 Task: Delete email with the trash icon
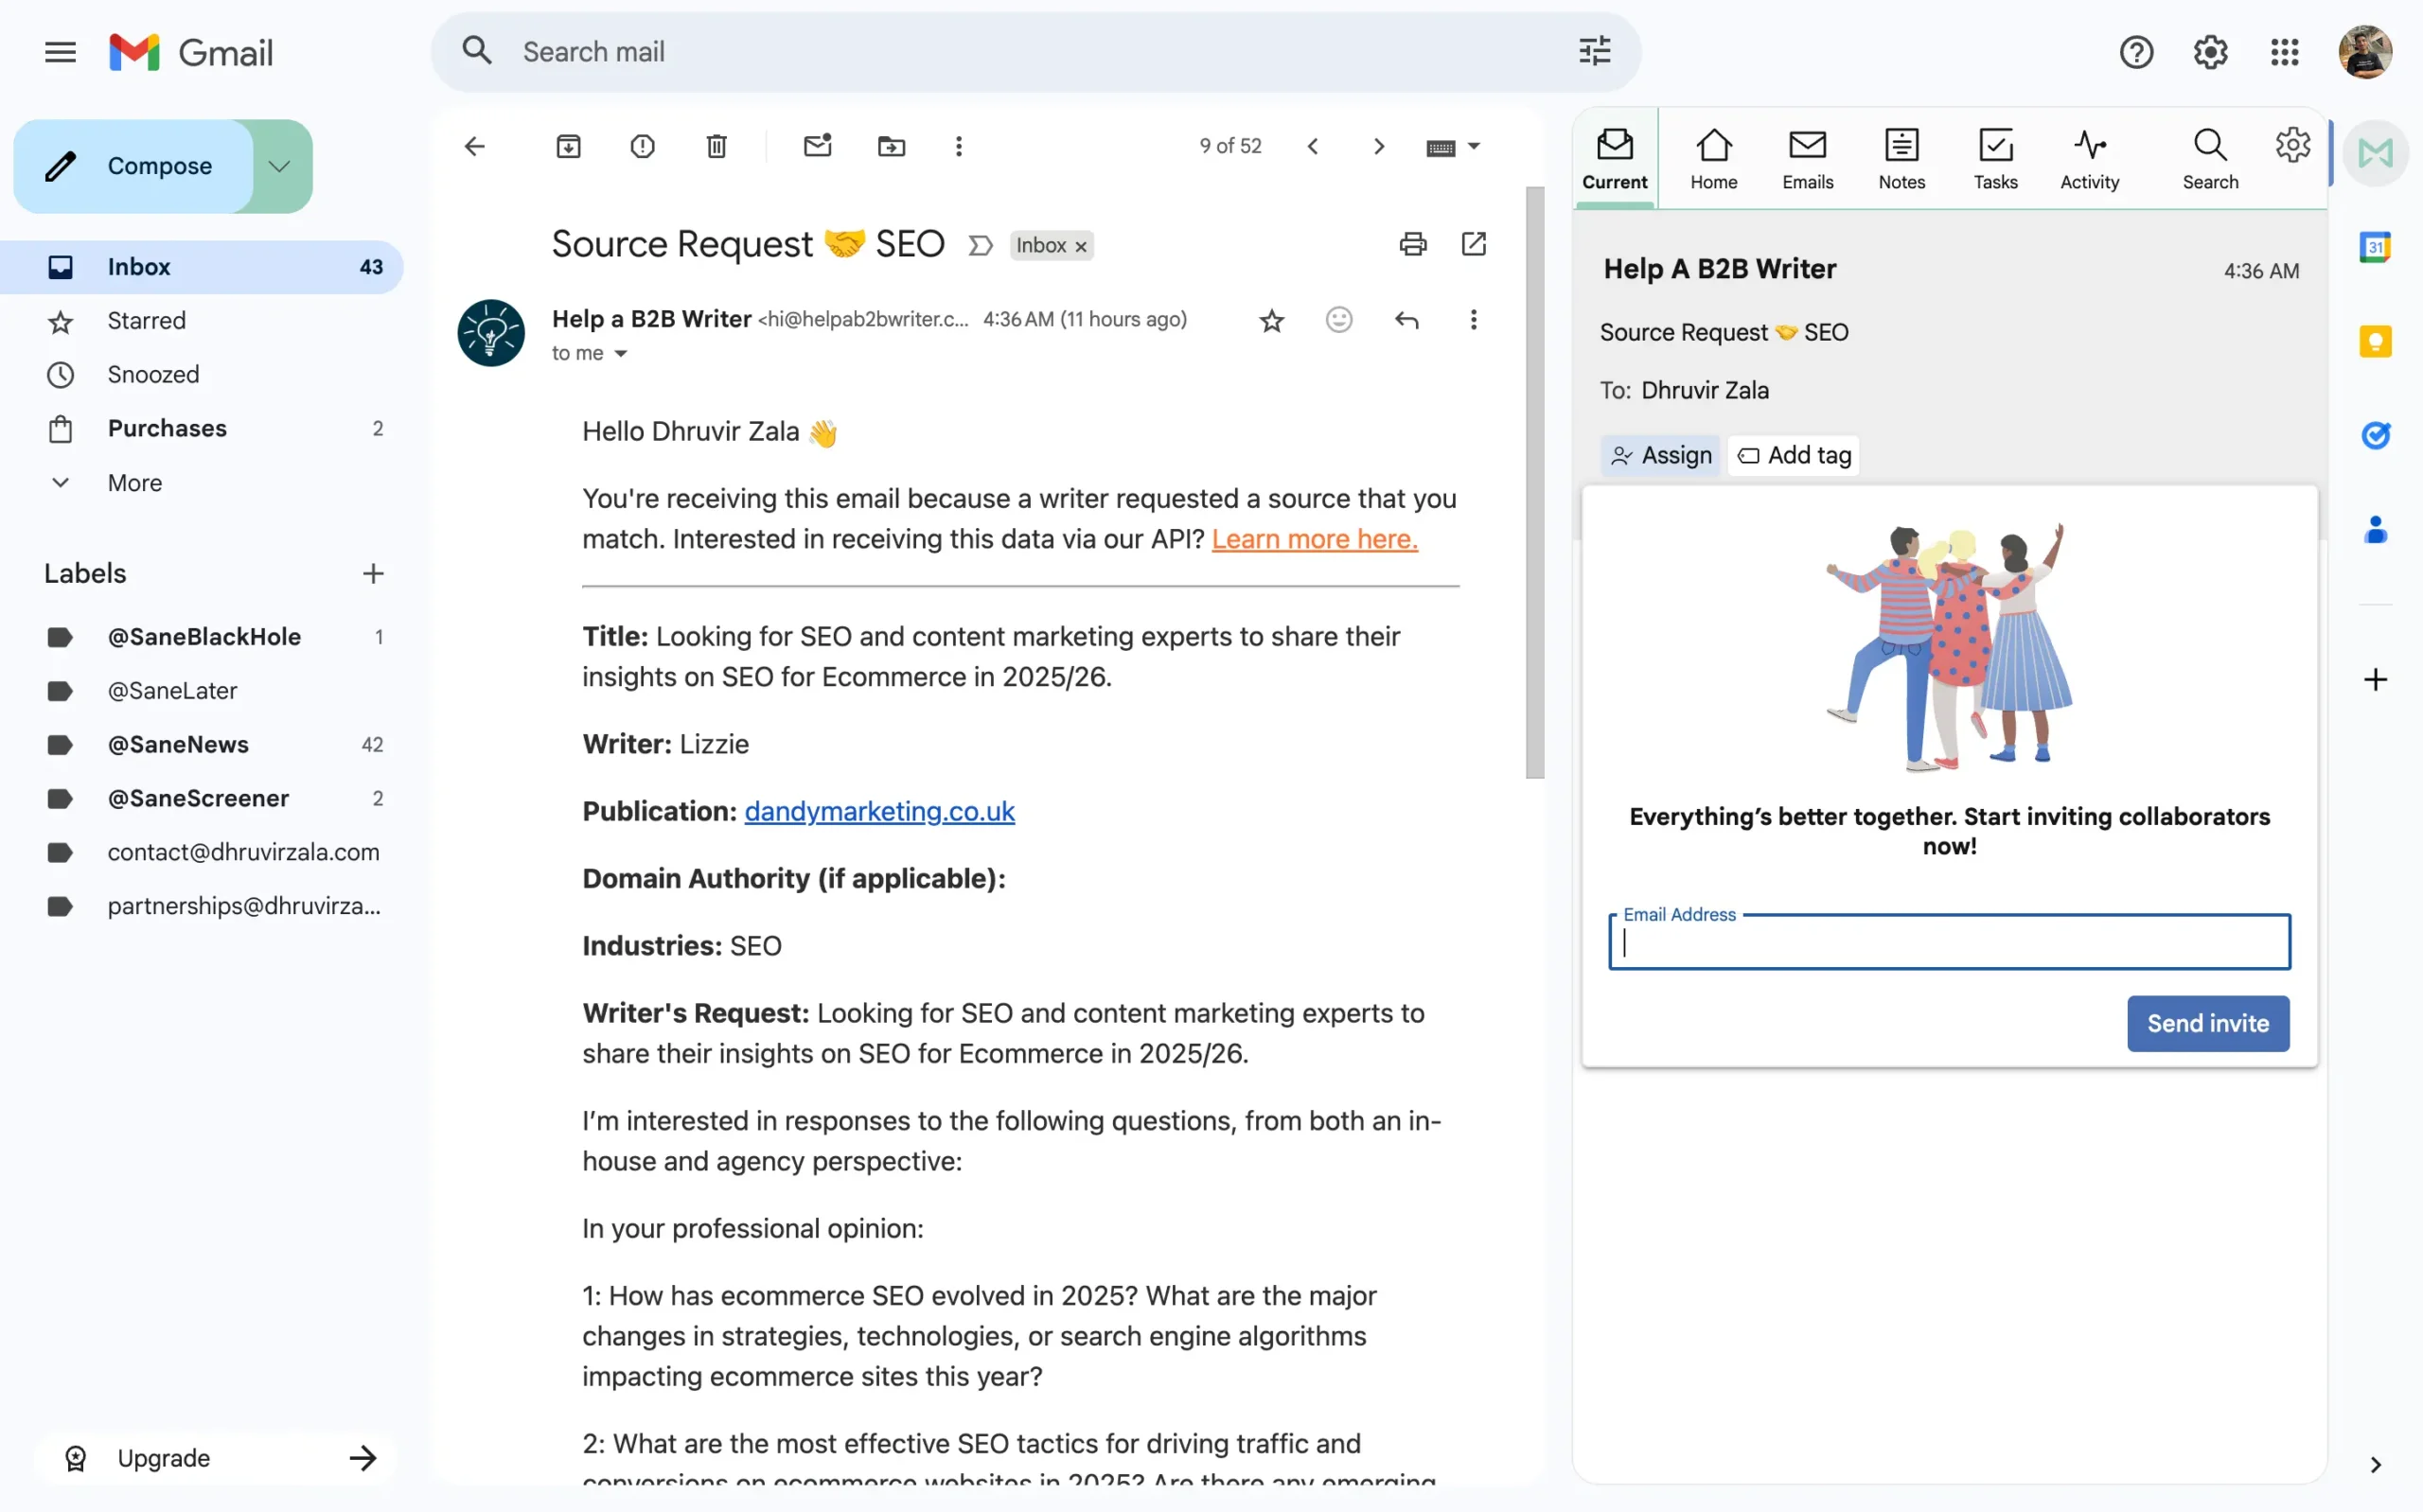click(716, 147)
